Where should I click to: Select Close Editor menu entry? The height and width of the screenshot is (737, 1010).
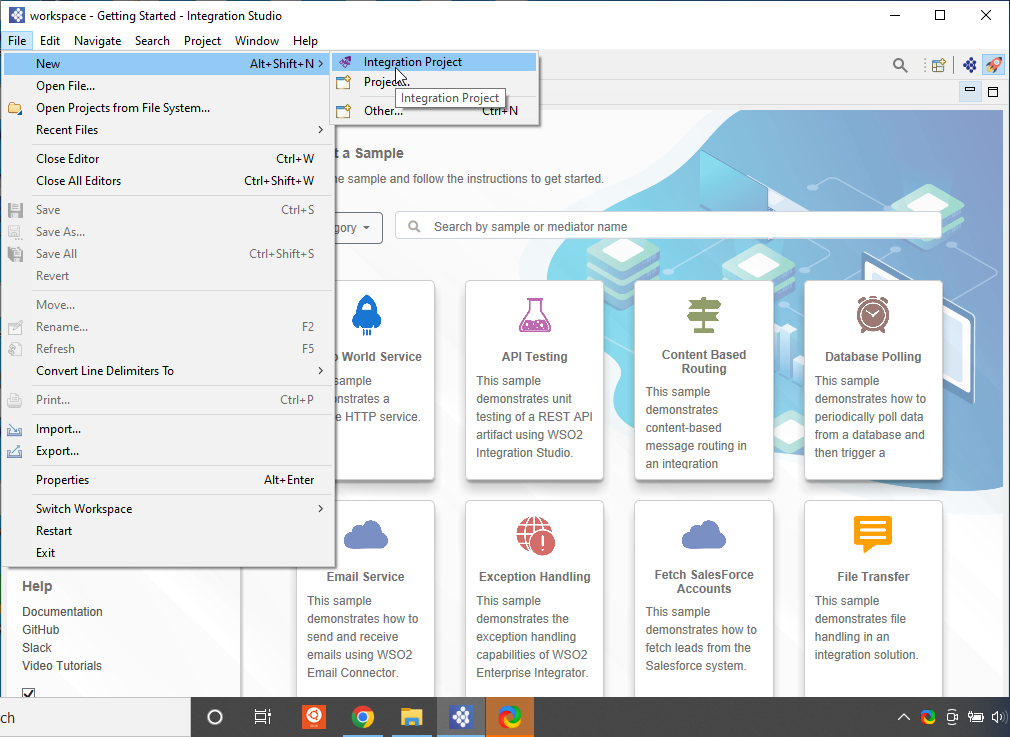point(169,158)
